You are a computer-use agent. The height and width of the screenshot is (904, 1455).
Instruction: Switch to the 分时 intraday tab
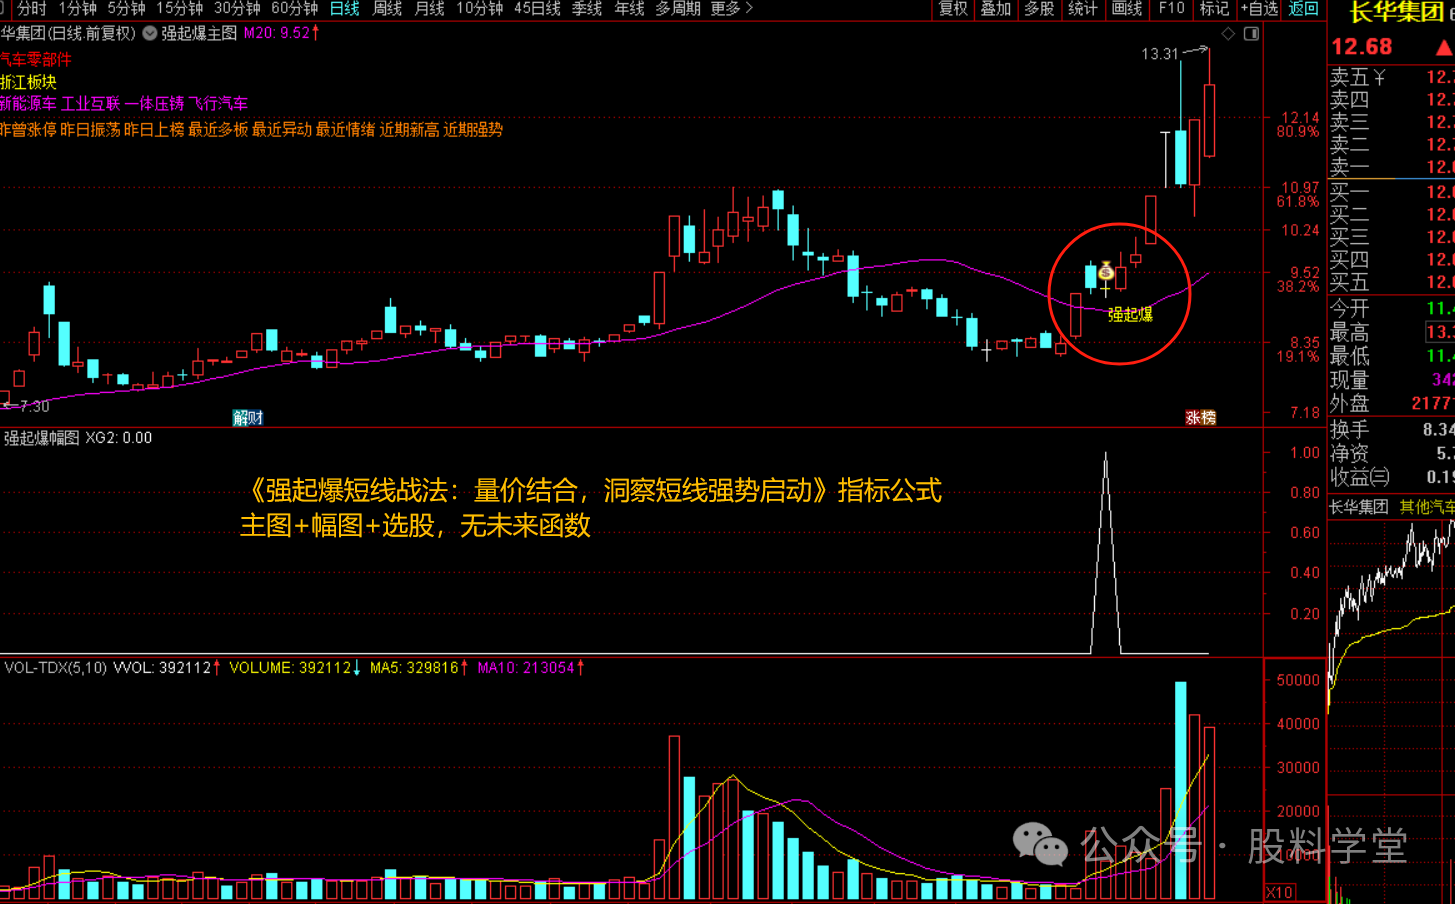click(x=32, y=9)
